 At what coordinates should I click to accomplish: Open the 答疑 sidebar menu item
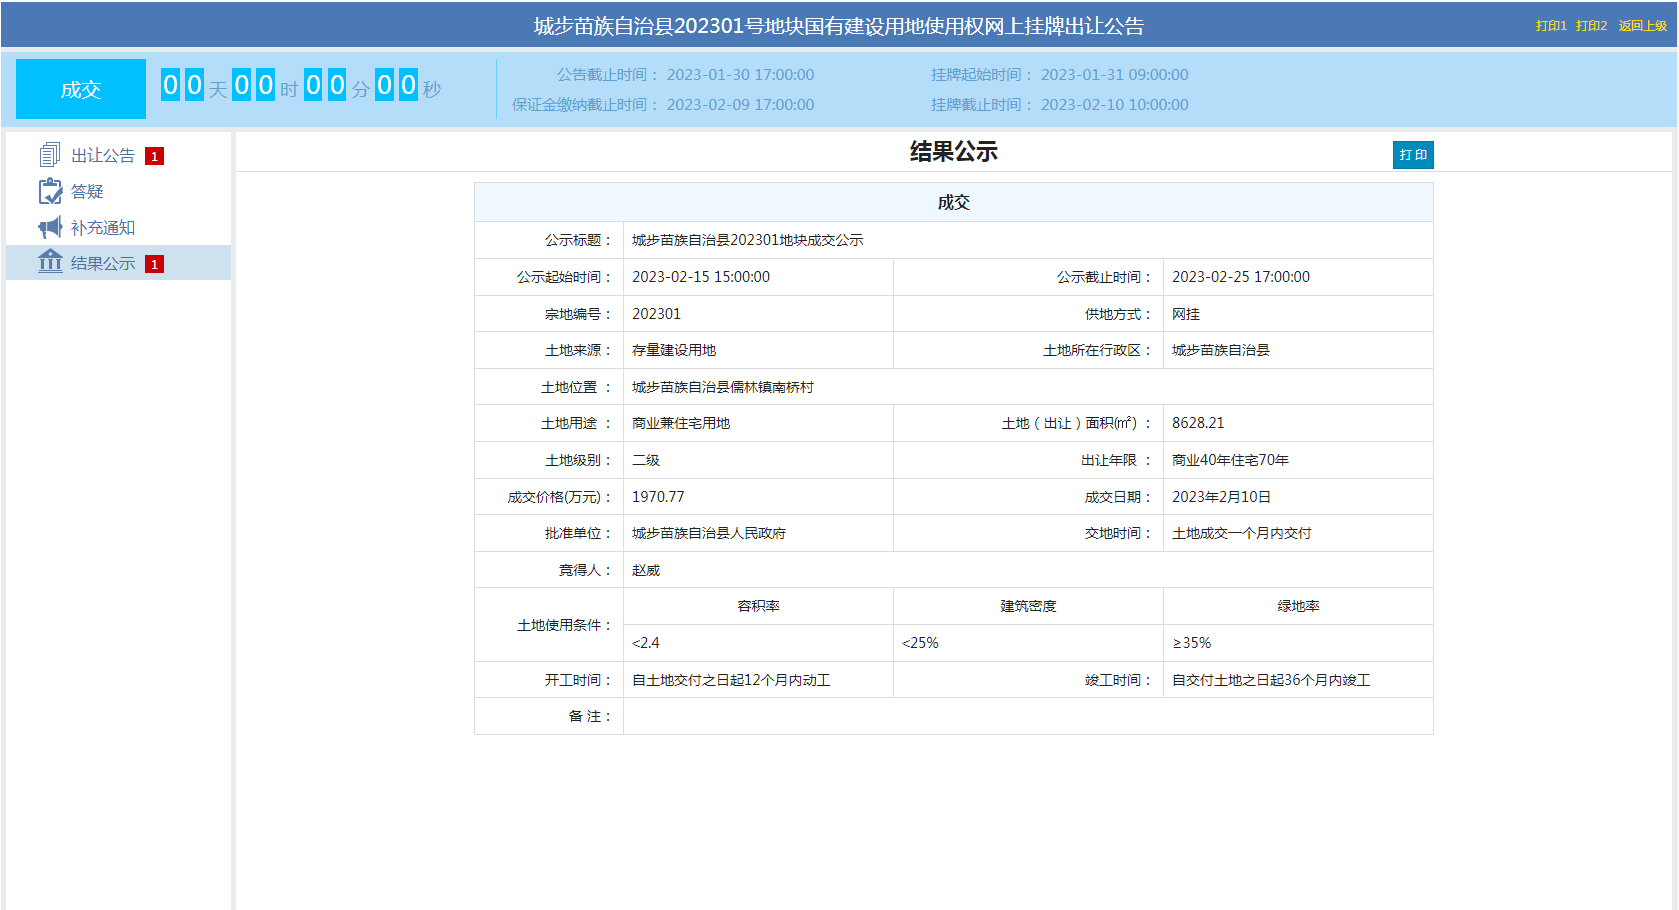(87, 192)
